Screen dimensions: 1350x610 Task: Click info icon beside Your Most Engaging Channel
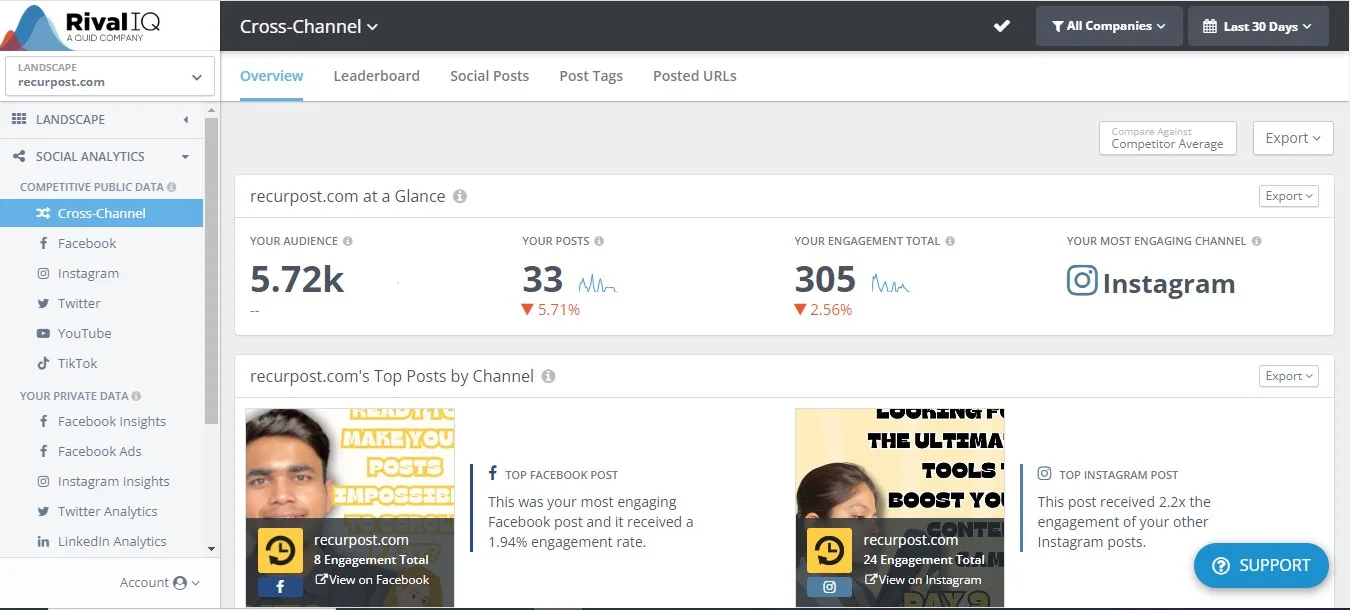tap(1257, 241)
